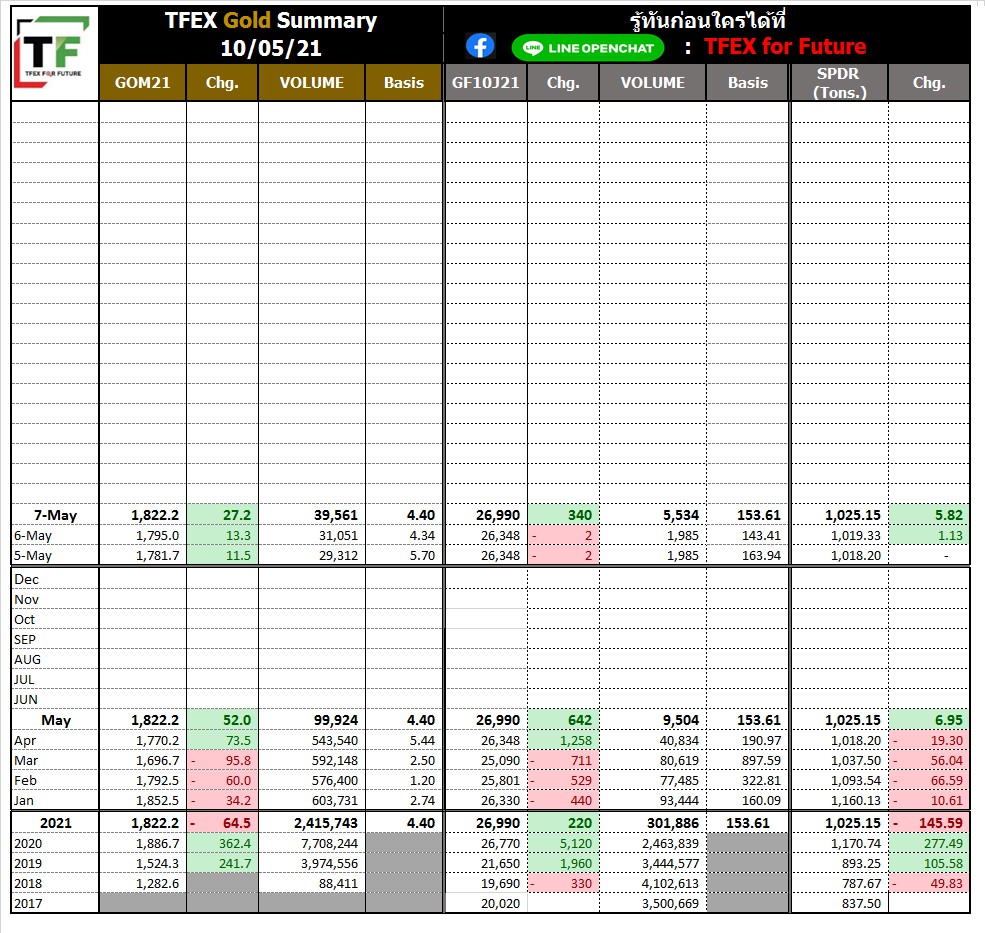Select the 2018 row label
This screenshot has width=985, height=933.
click(x=28, y=884)
